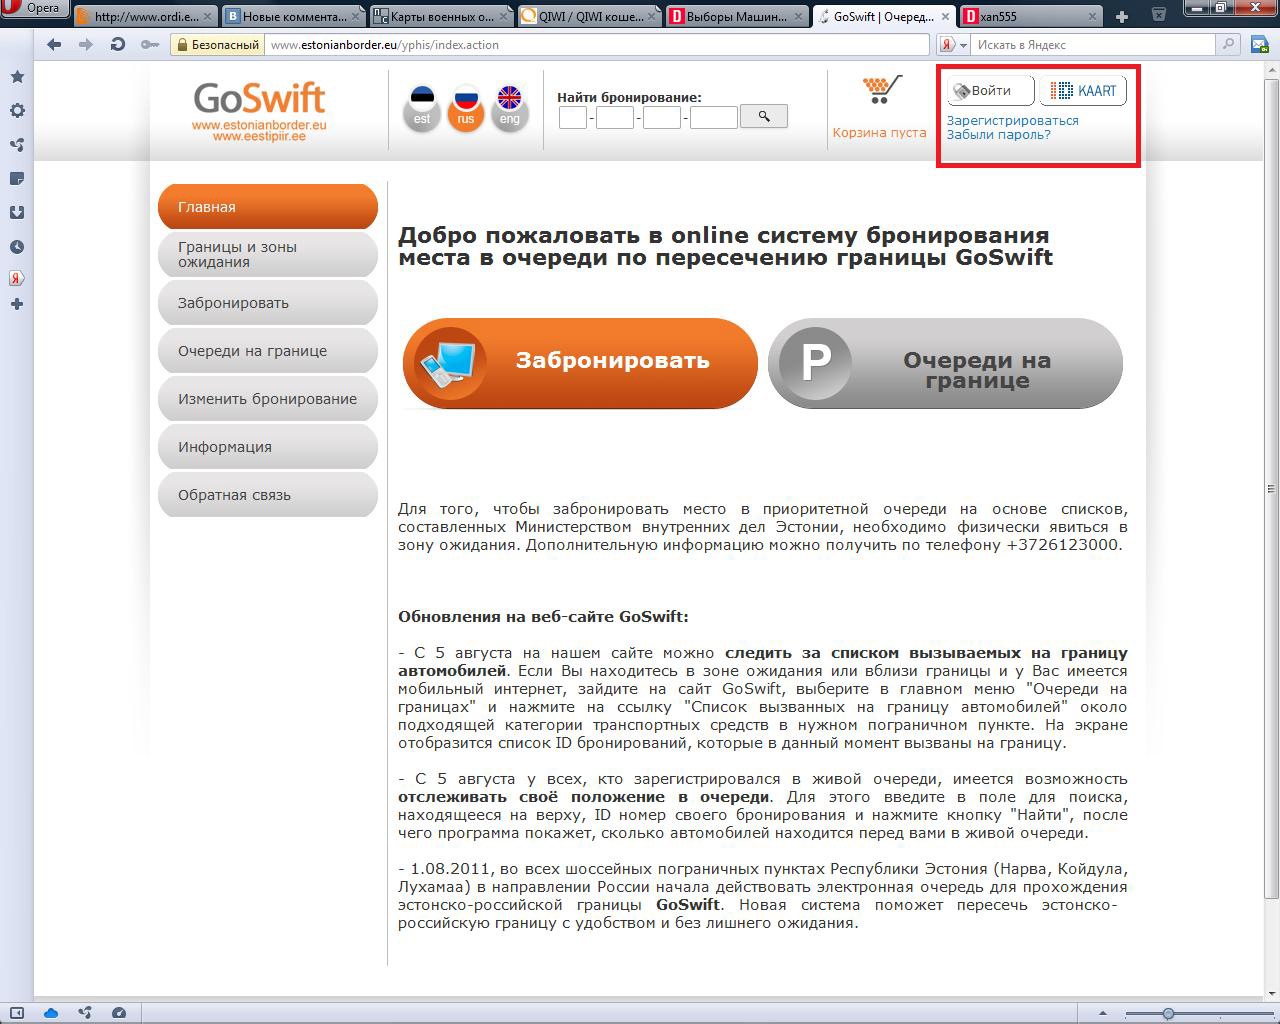Click the large orange Забронировать button
The image size is (1280, 1024).
coord(580,362)
